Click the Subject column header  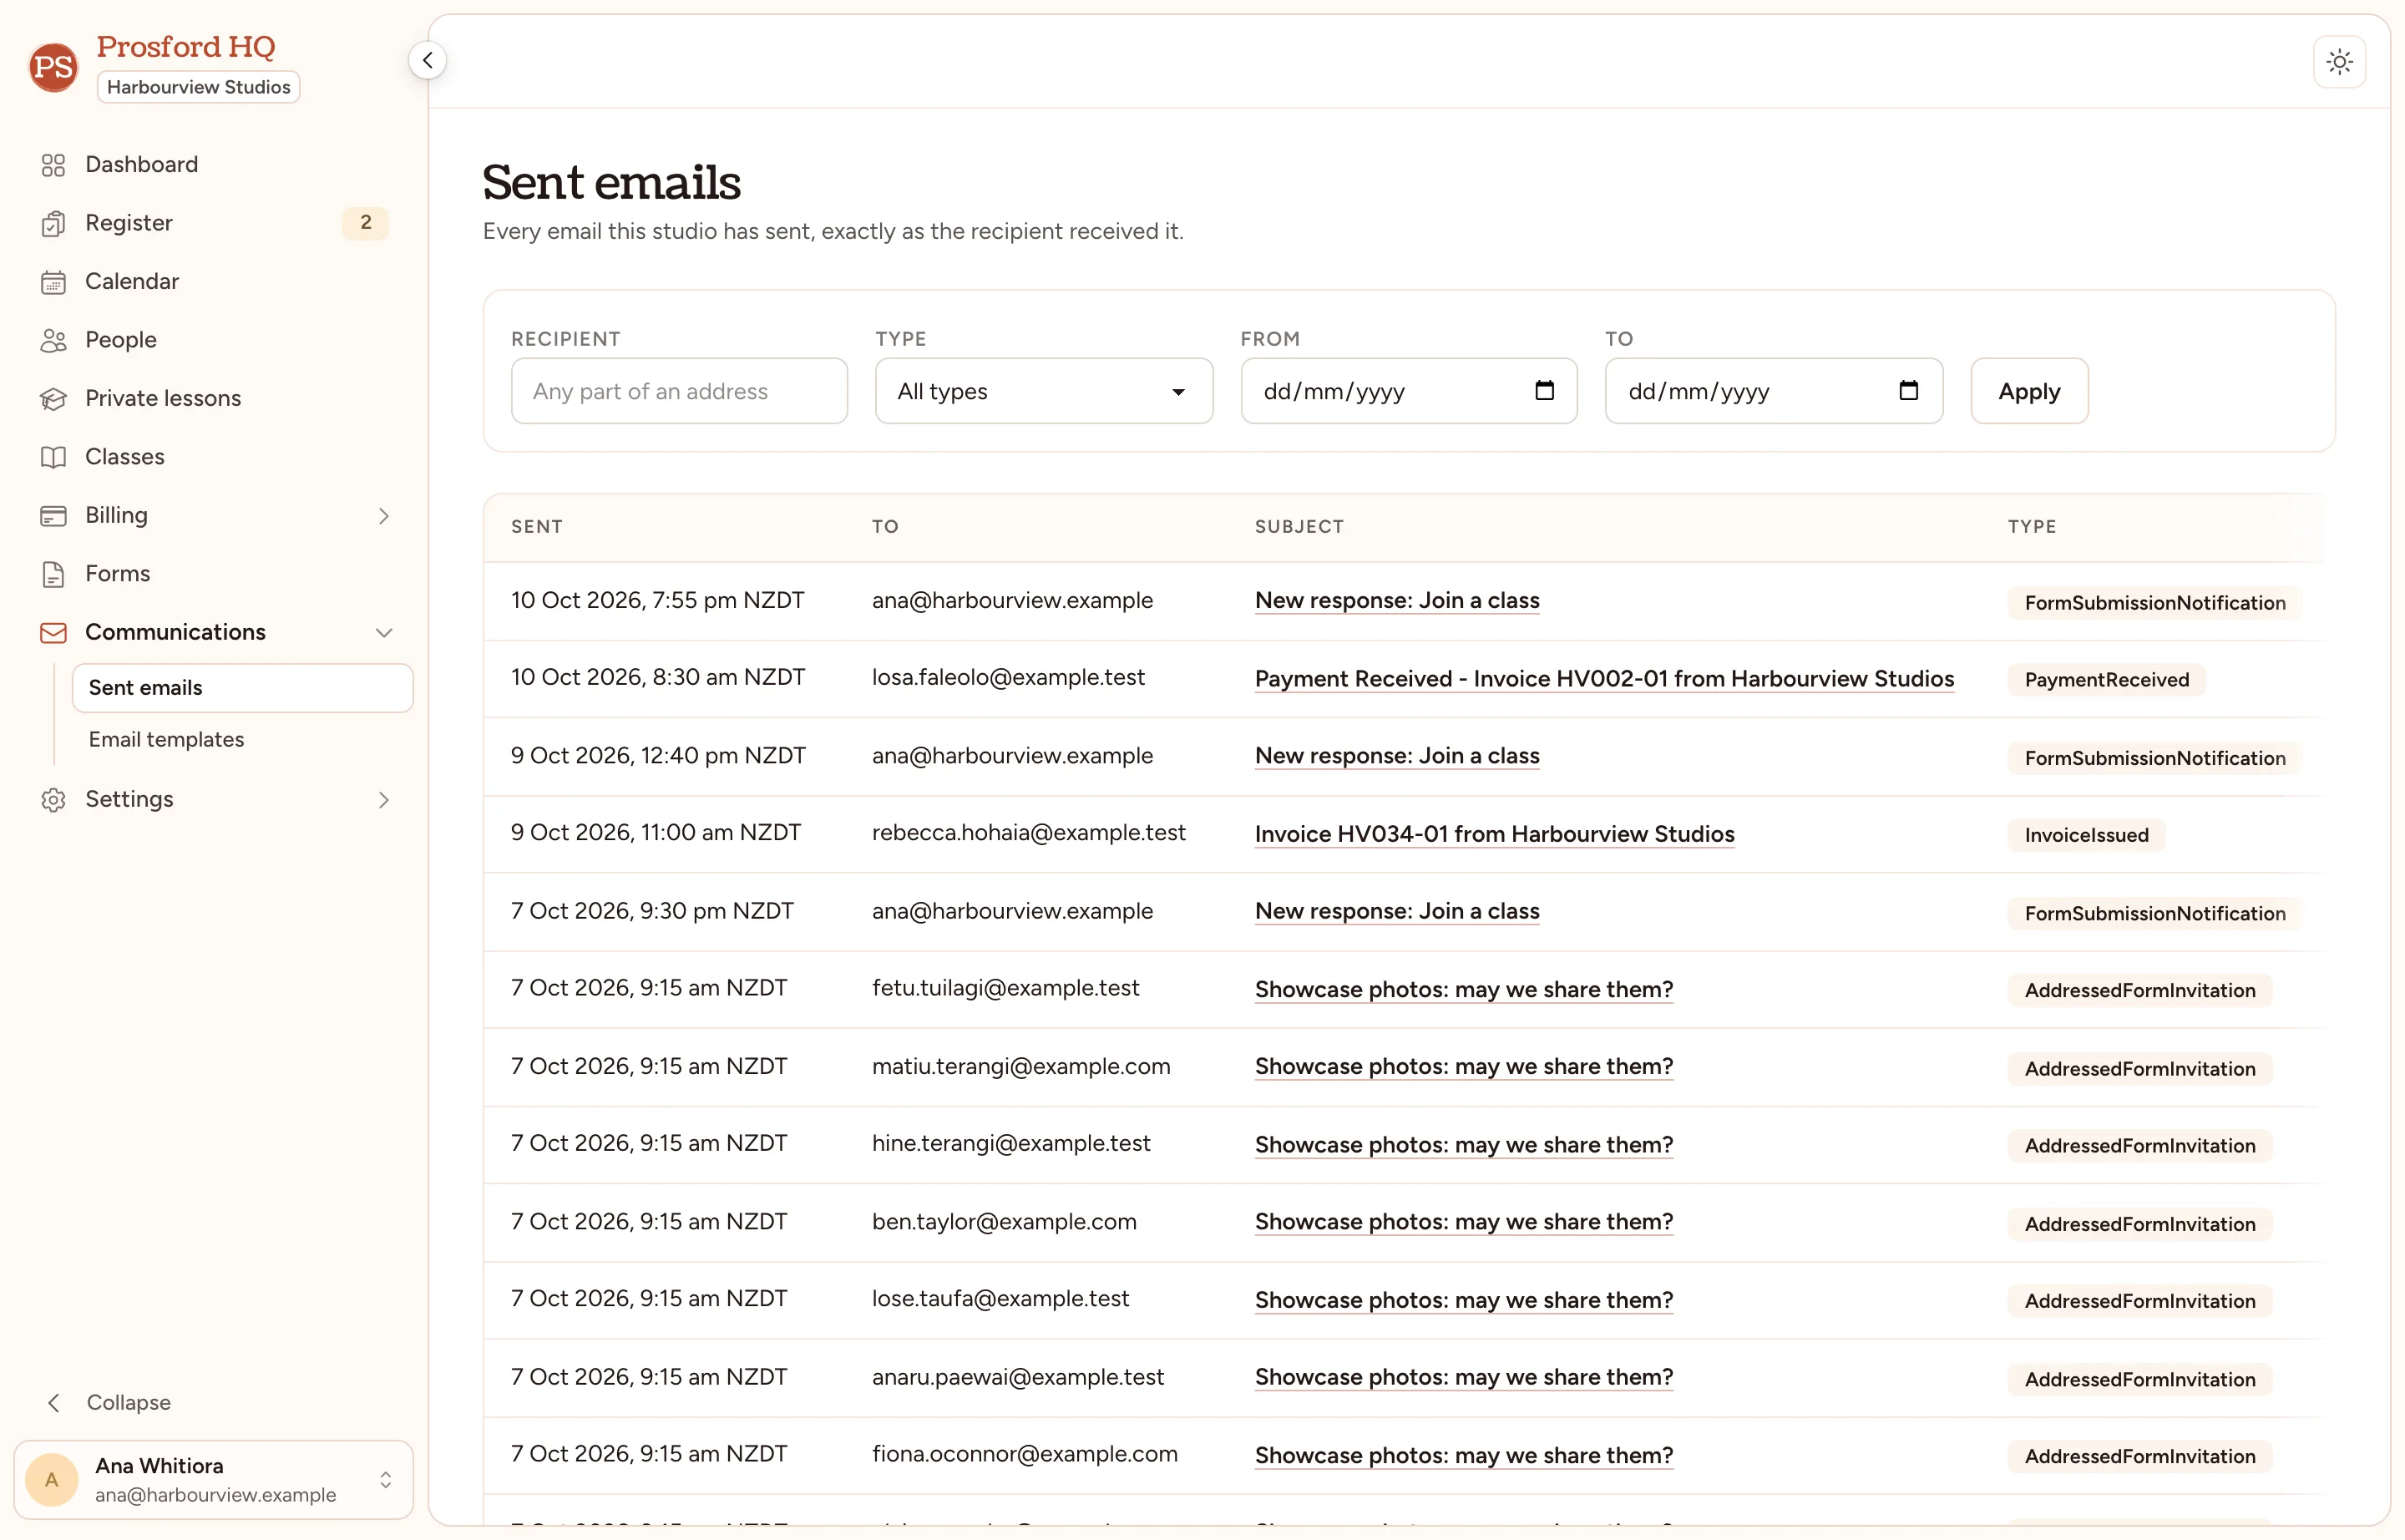(x=1299, y=527)
